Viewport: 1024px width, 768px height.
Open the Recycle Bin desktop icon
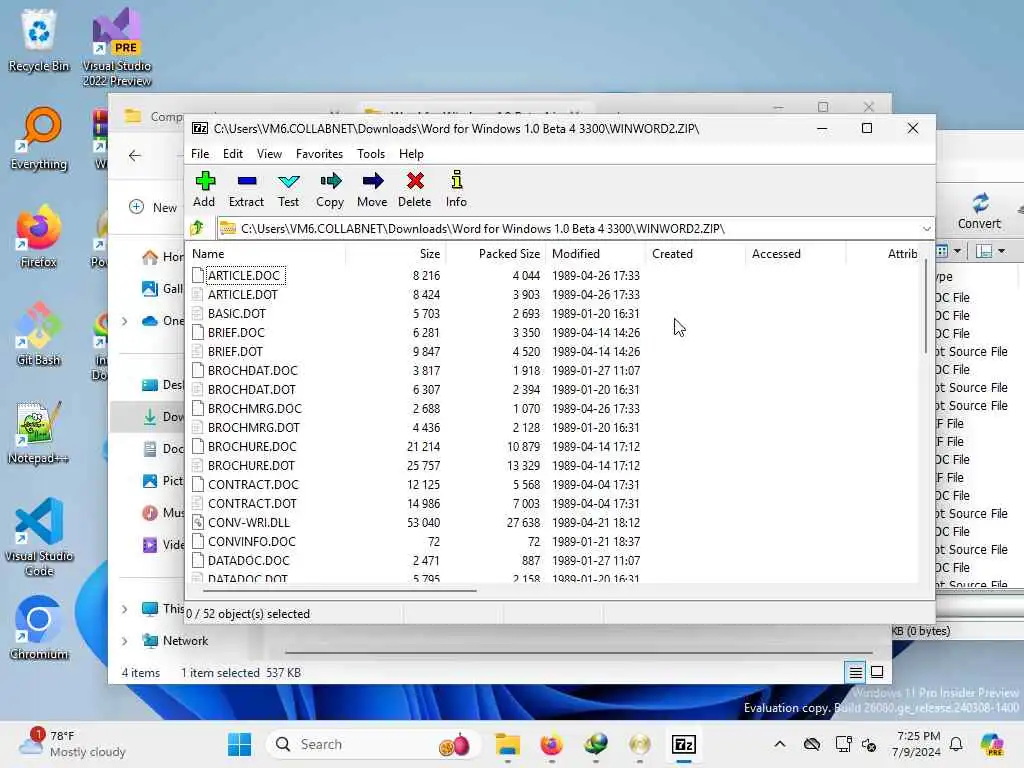click(39, 40)
